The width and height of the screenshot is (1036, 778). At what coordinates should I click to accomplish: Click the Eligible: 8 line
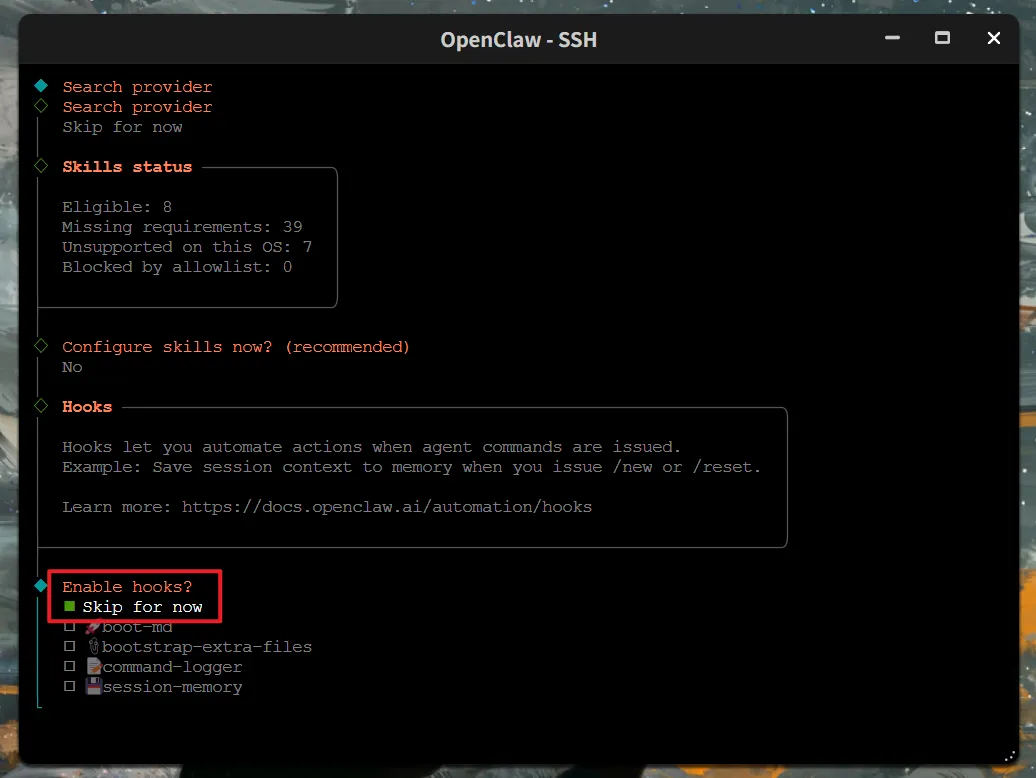tap(117, 207)
